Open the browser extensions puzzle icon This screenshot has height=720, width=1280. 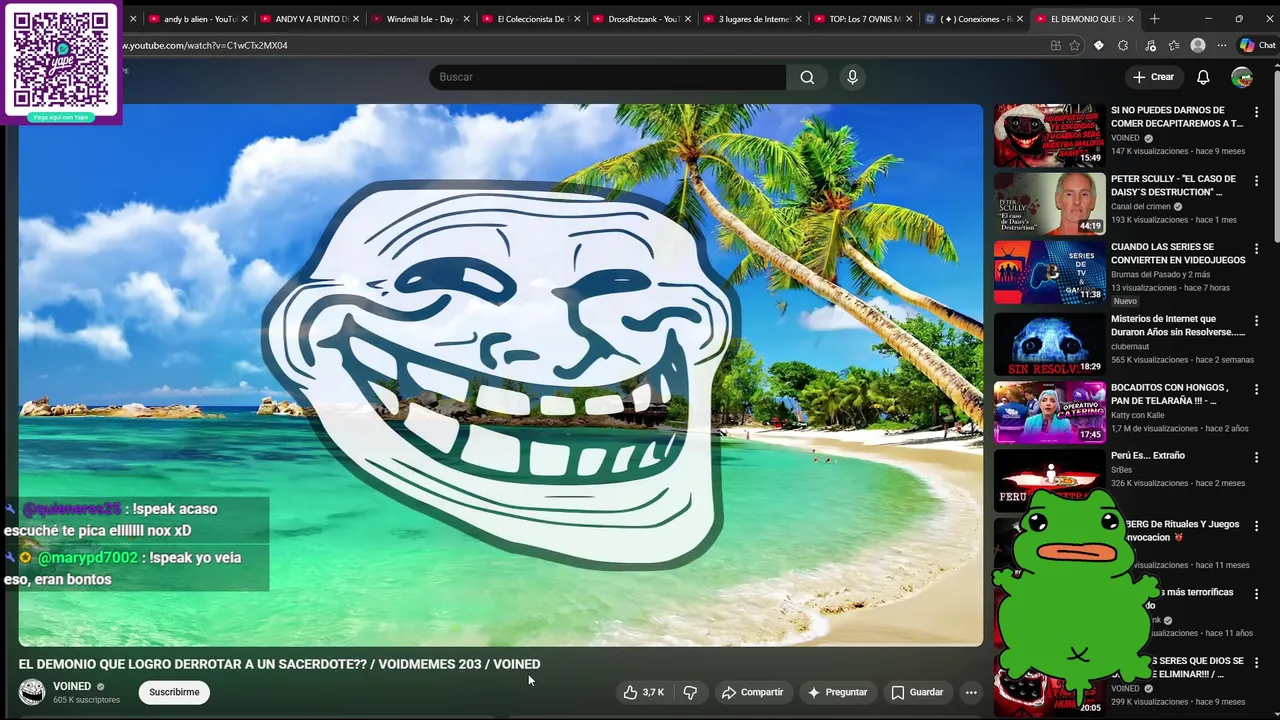tap(1123, 45)
